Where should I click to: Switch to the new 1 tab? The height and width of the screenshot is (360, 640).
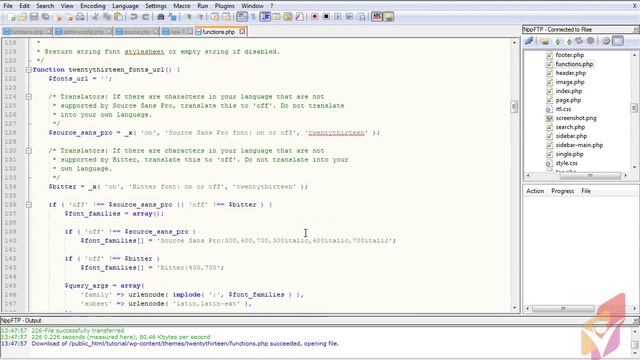(177, 31)
